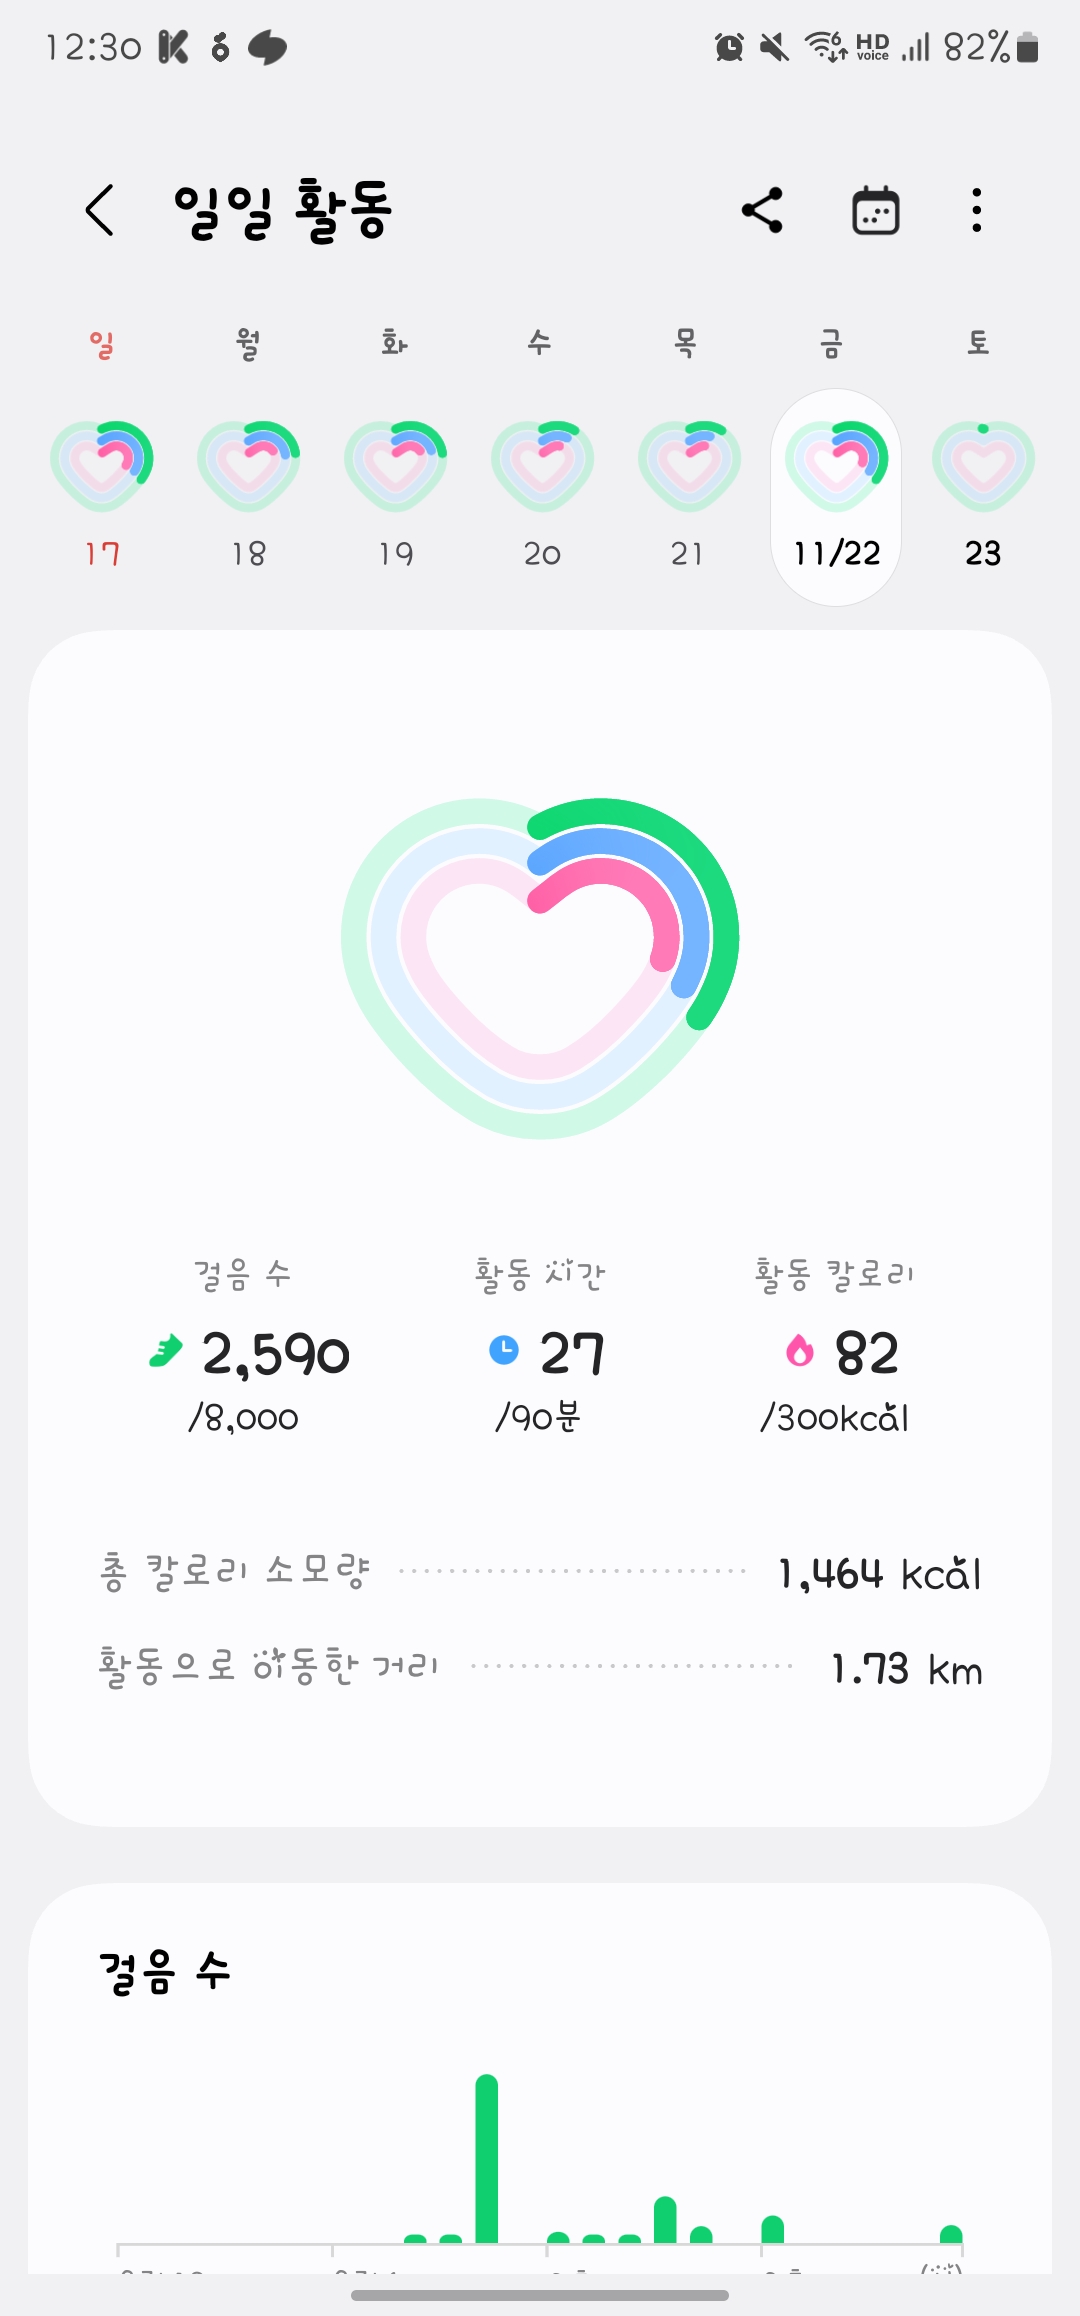
Task: Select the highlighted 11/22 Friday entry
Action: click(x=836, y=497)
